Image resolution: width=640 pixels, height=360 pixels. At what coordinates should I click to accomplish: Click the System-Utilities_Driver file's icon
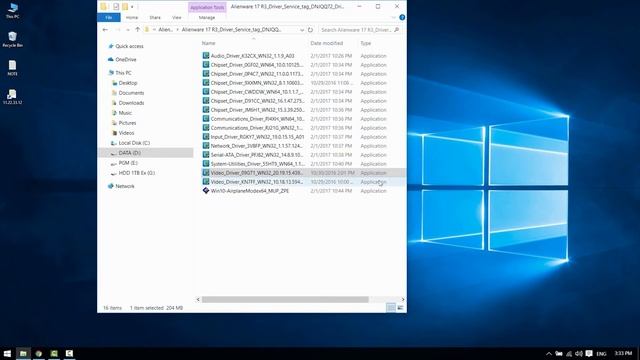206,164
